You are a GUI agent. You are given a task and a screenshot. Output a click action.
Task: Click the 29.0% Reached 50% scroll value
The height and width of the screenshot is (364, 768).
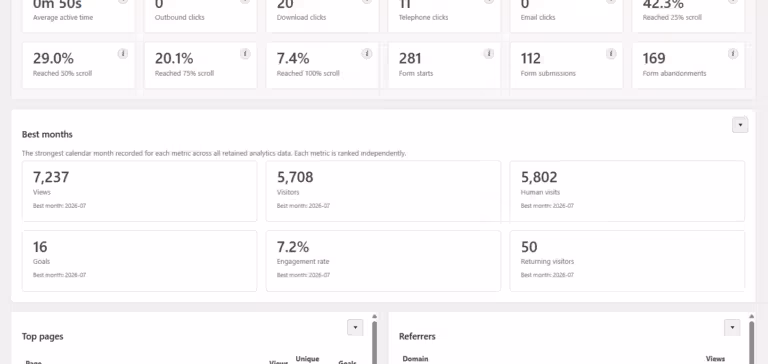pos(53,58)
